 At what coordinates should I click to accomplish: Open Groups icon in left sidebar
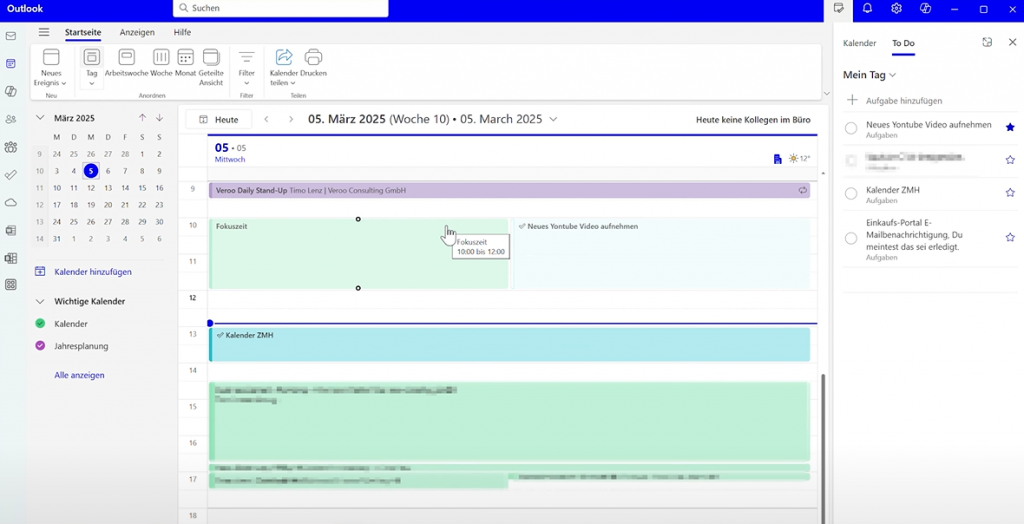[10, 147]
